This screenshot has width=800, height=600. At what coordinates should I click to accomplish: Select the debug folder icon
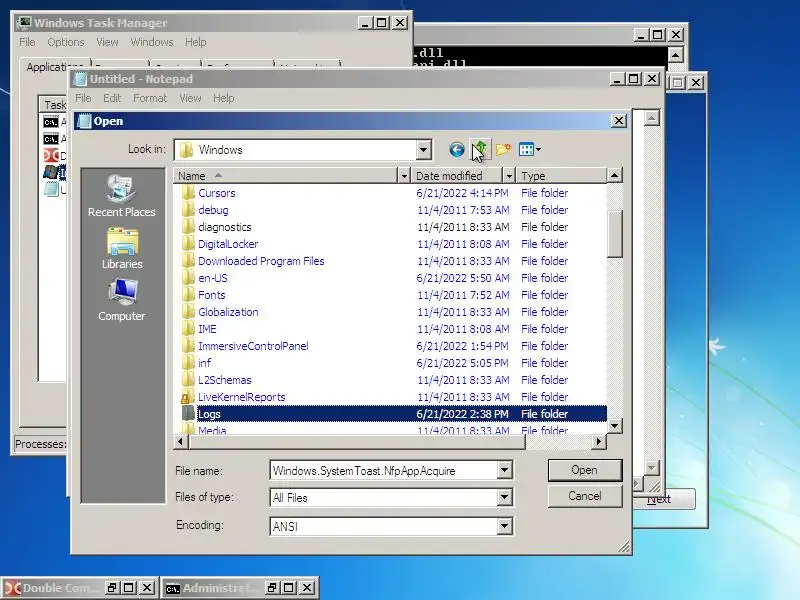(188, 210)
